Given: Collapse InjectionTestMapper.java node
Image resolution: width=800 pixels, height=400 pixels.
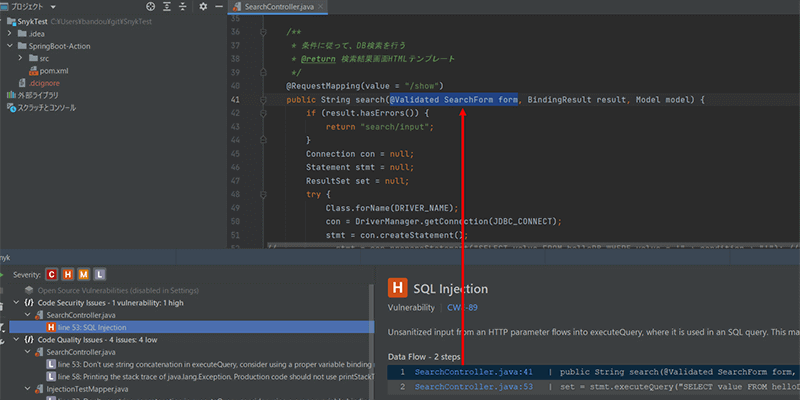Looking at the screenshot, I should coord(28,389).
